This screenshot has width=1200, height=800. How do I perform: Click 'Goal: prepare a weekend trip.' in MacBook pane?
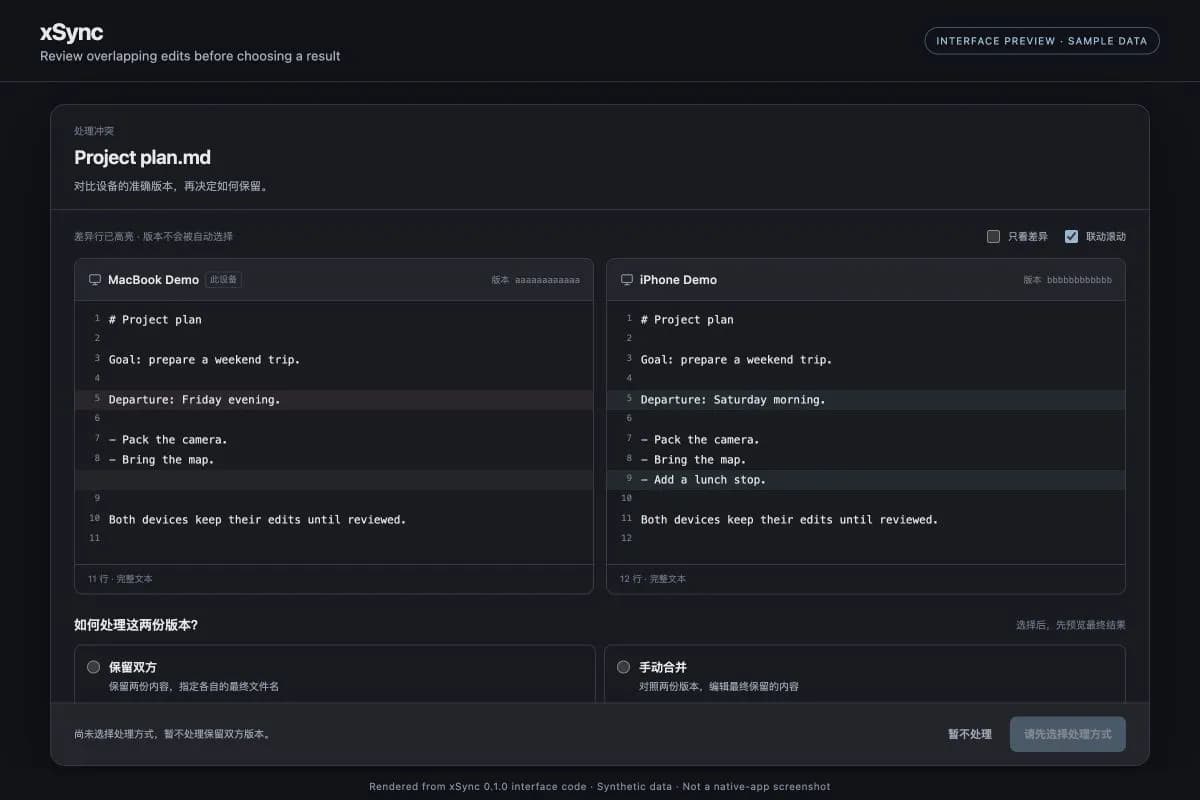(204, 360)
